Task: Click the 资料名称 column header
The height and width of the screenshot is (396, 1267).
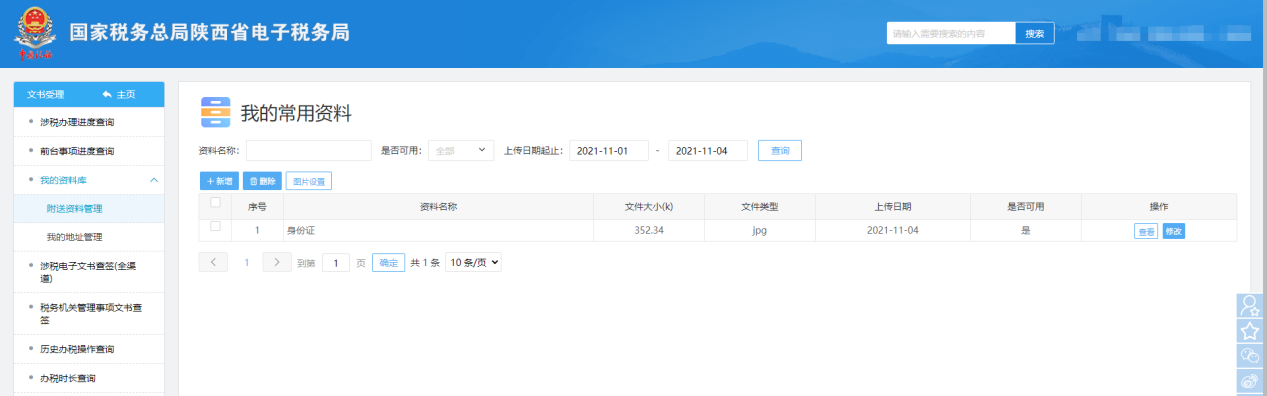Action: 438,206
